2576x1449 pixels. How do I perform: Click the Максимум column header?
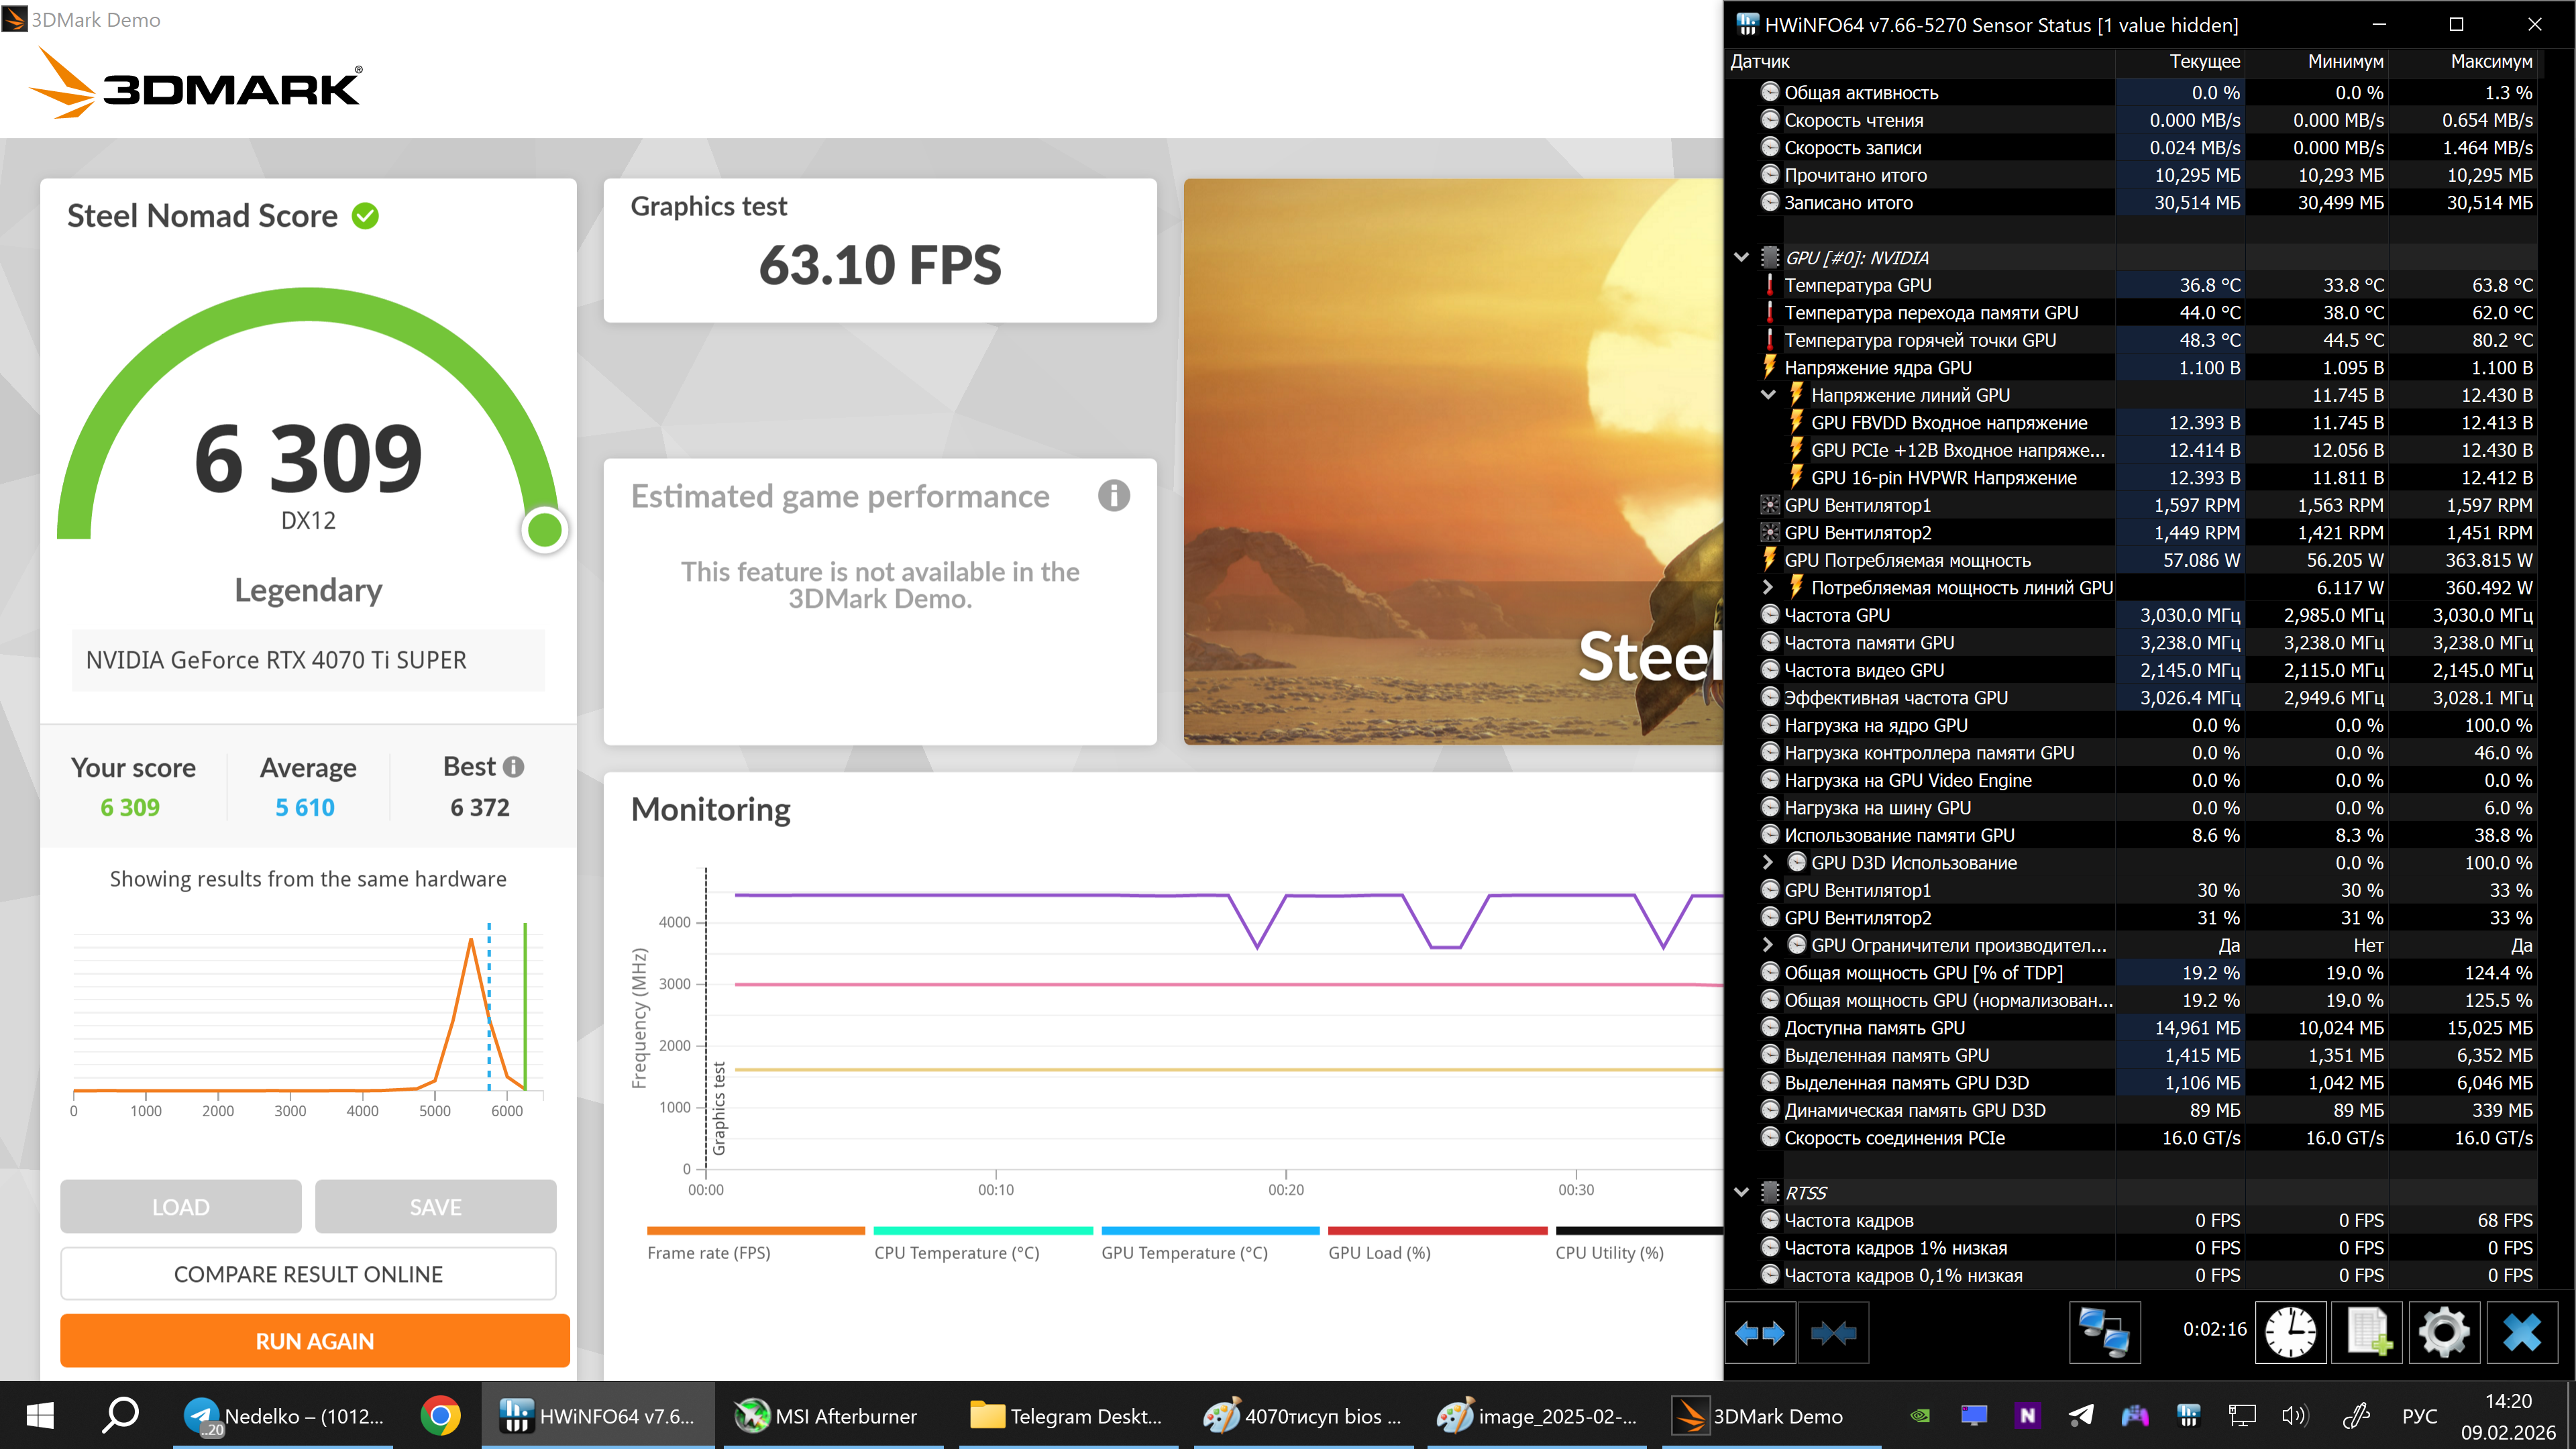tap(2490, 62)
